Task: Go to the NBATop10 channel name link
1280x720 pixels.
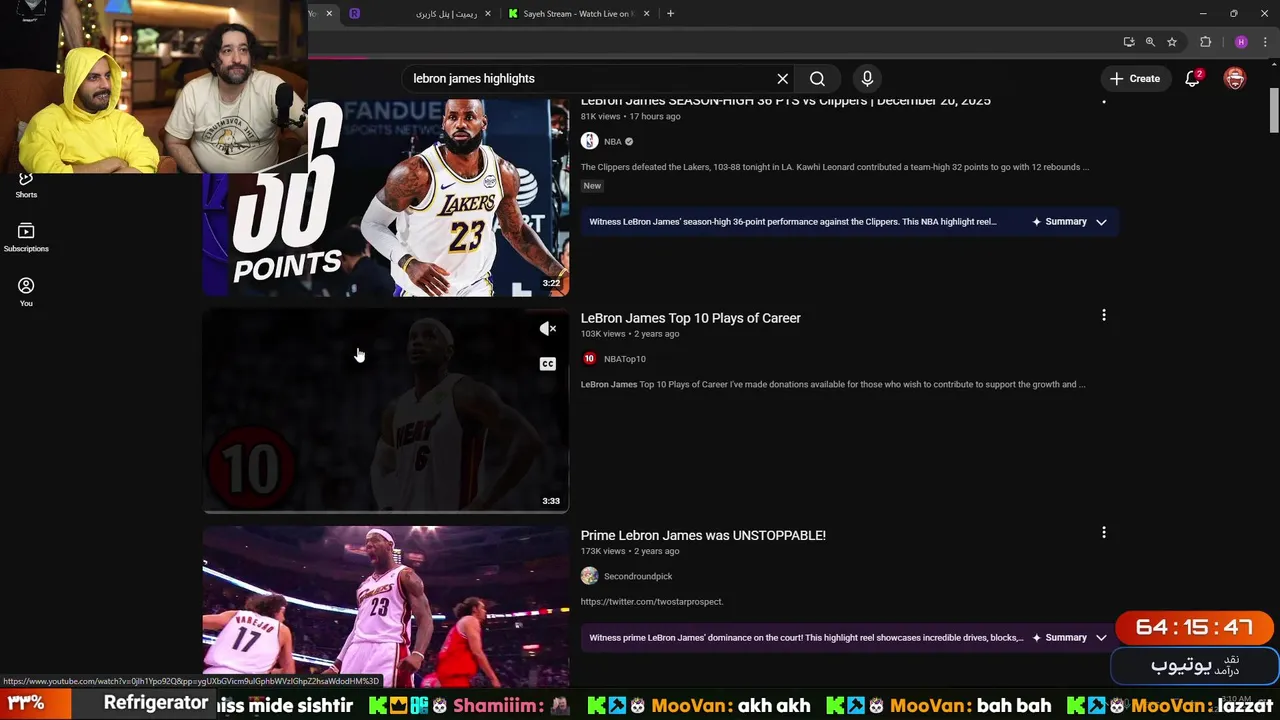Action: tap(625, 359)
